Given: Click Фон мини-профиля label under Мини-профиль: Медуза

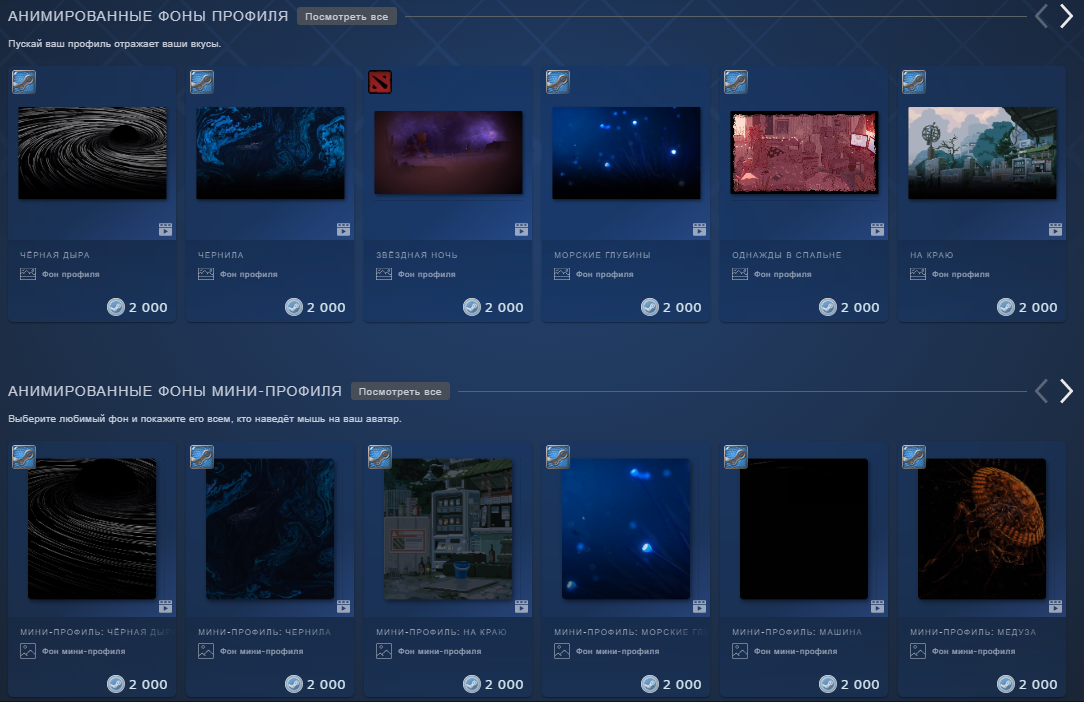Looking at the screenshot, I should tap(973, 652).
